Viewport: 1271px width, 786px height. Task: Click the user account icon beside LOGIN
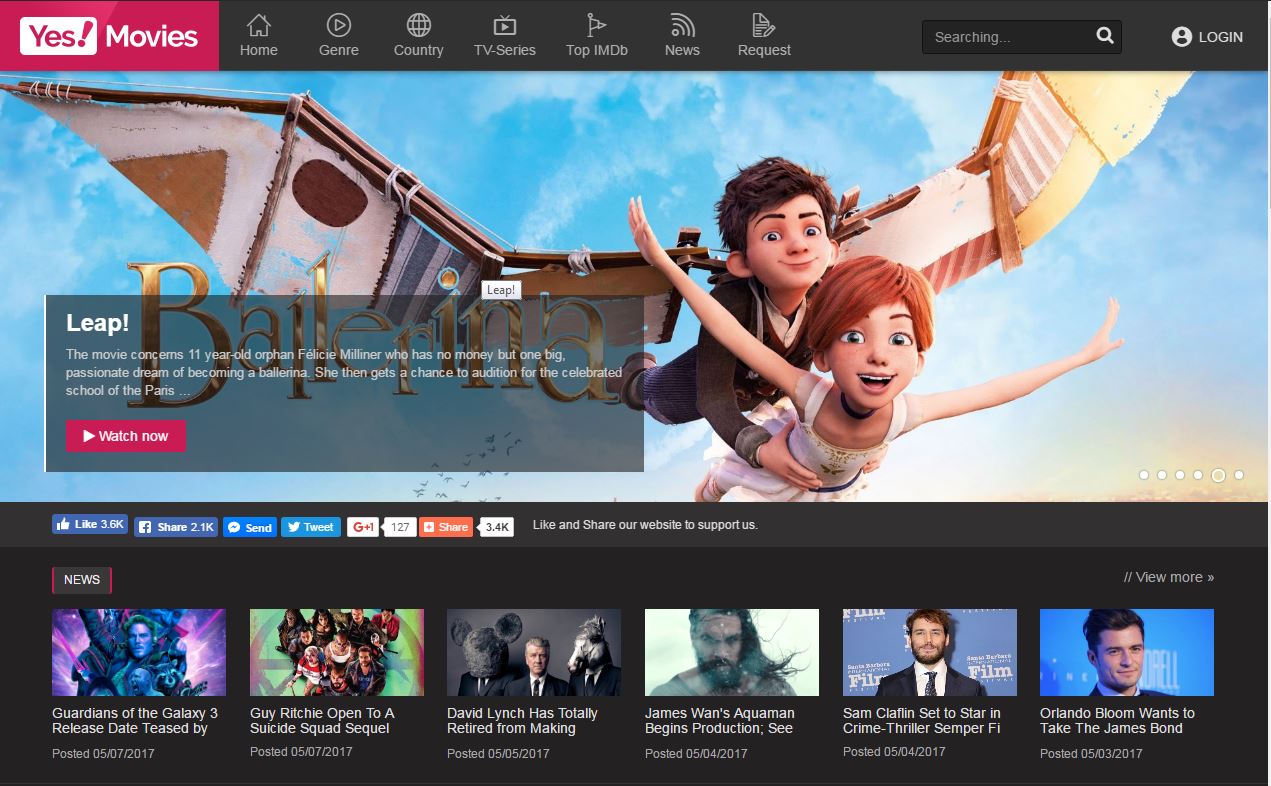[1180, 37]
